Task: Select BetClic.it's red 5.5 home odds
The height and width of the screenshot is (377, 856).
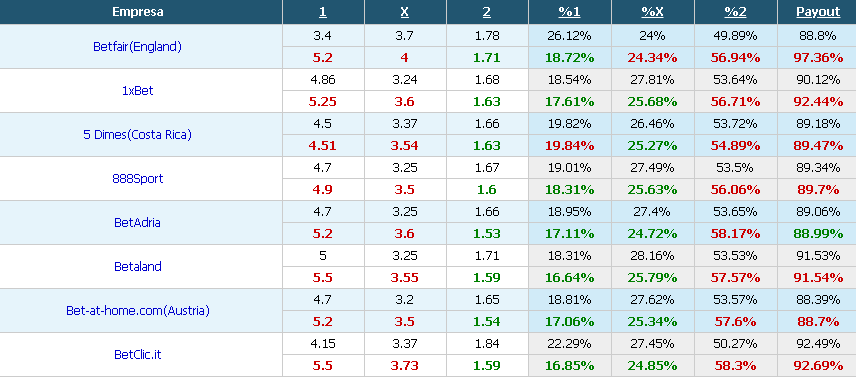Action: point(323,366)
